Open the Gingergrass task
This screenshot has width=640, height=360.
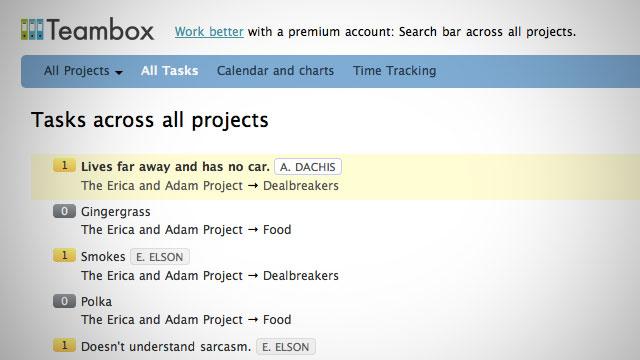[116, 212]
